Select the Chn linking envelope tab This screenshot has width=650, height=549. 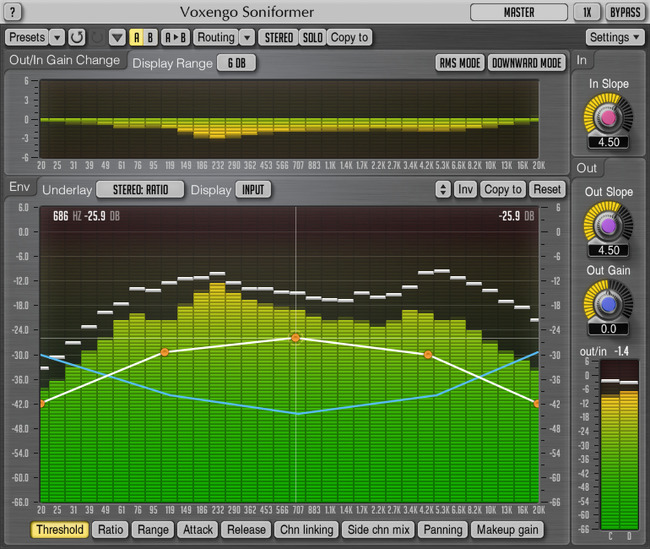(x=307, y=530)
